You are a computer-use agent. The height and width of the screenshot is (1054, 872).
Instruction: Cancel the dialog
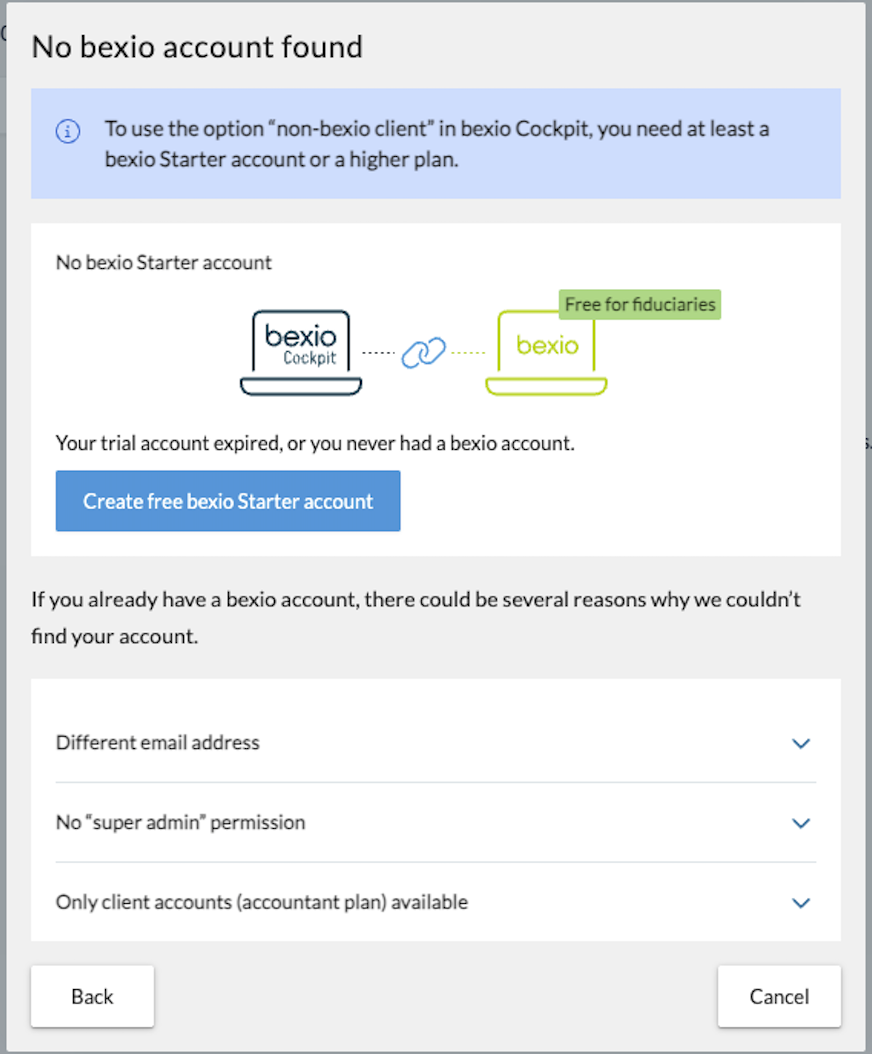(x=779, y=996)
